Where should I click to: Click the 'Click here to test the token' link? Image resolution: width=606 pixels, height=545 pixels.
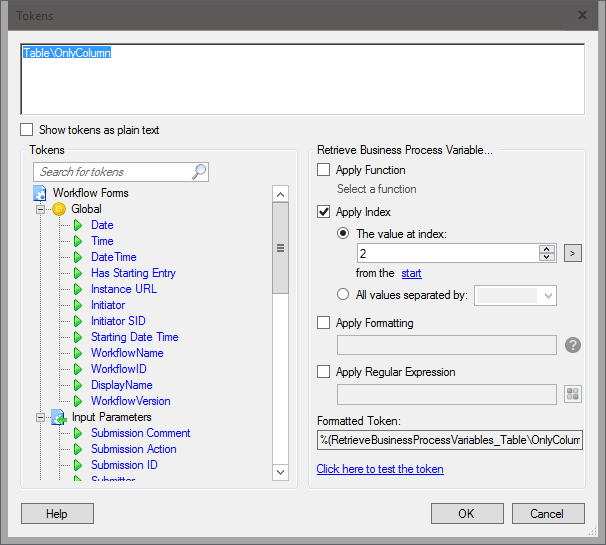[380, 469]
